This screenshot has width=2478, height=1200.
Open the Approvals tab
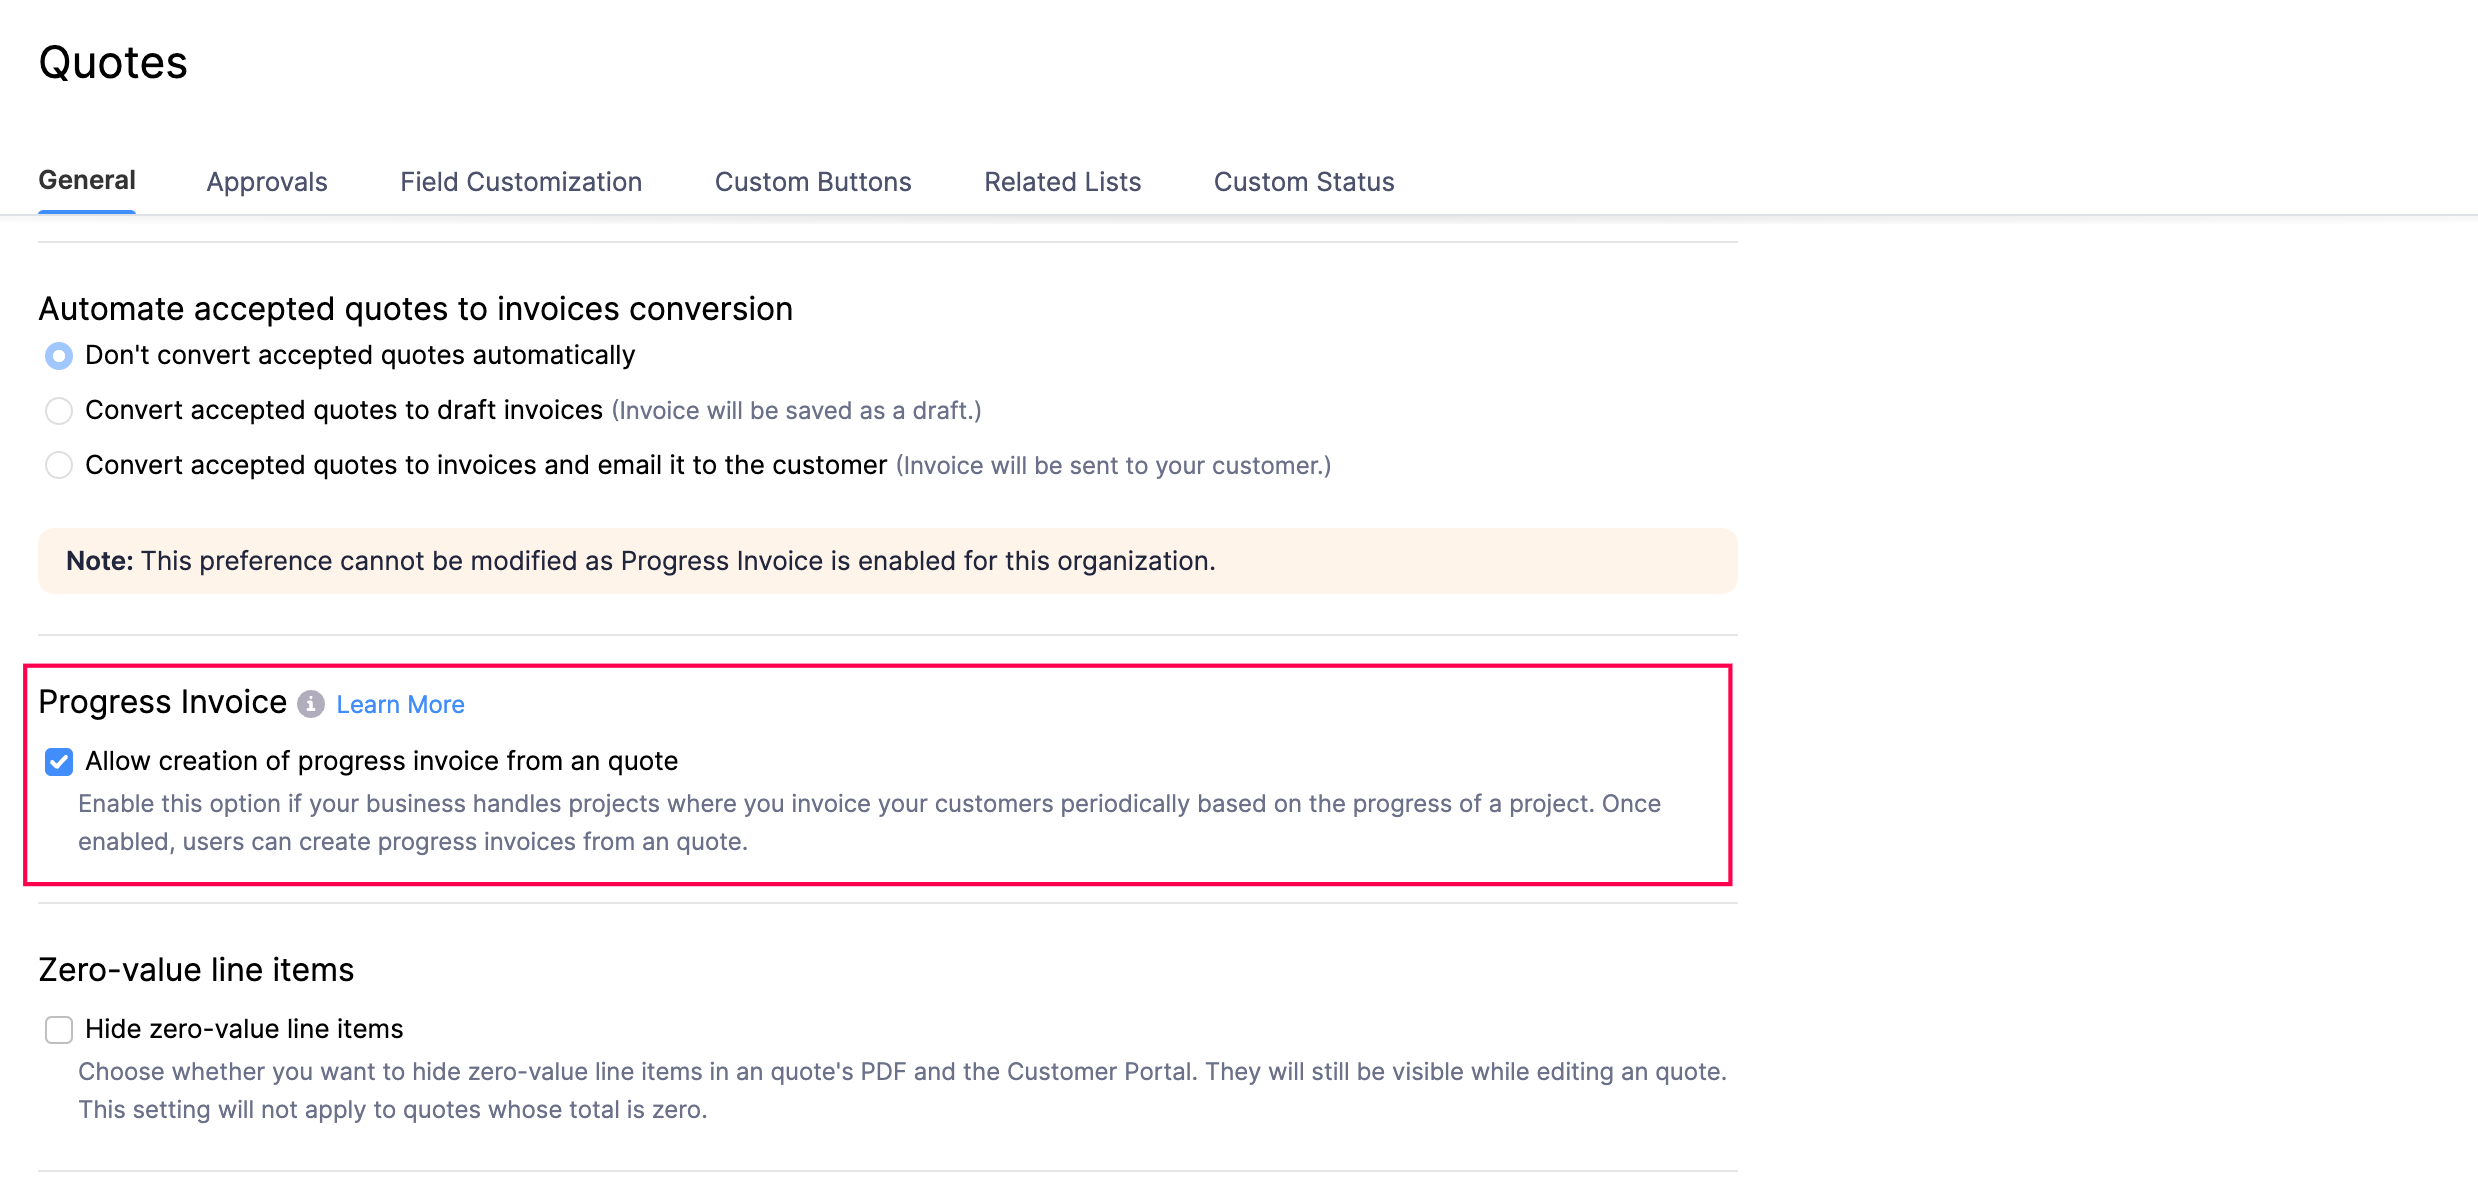[267, 182]
